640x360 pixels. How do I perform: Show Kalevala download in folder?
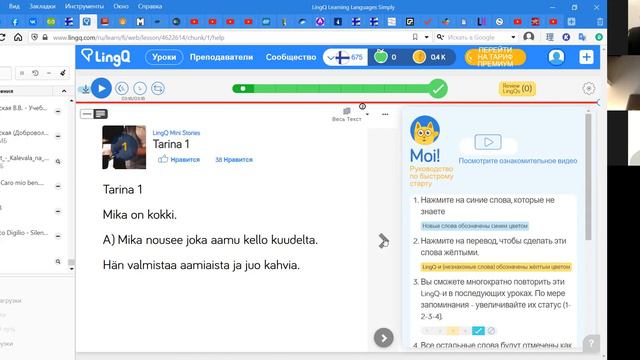[58, 162]
